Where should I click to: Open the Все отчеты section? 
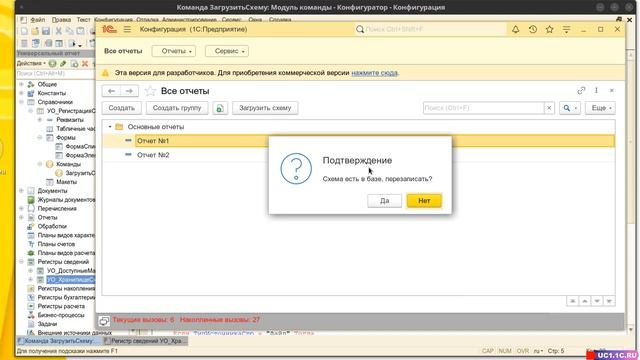tap(123, 51)
